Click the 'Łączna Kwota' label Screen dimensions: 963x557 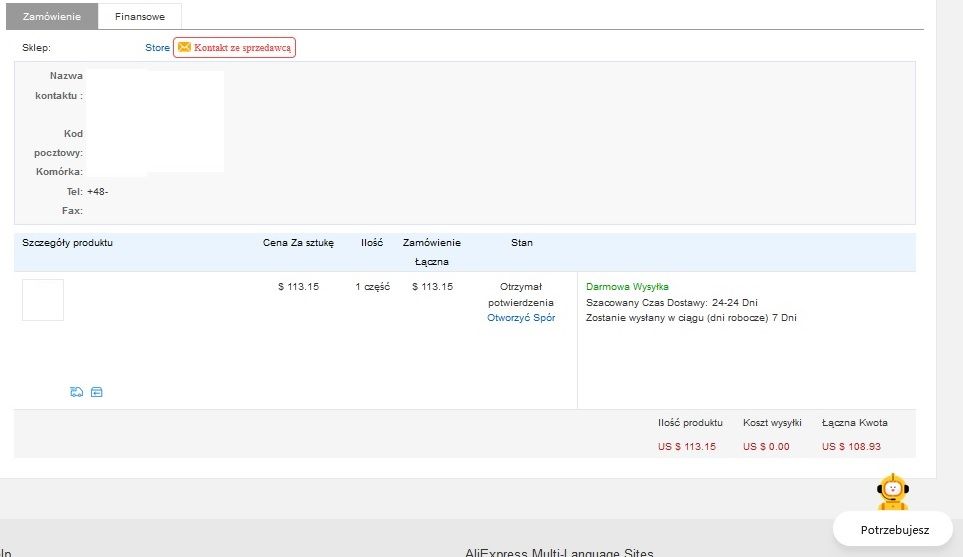point(854,423)
